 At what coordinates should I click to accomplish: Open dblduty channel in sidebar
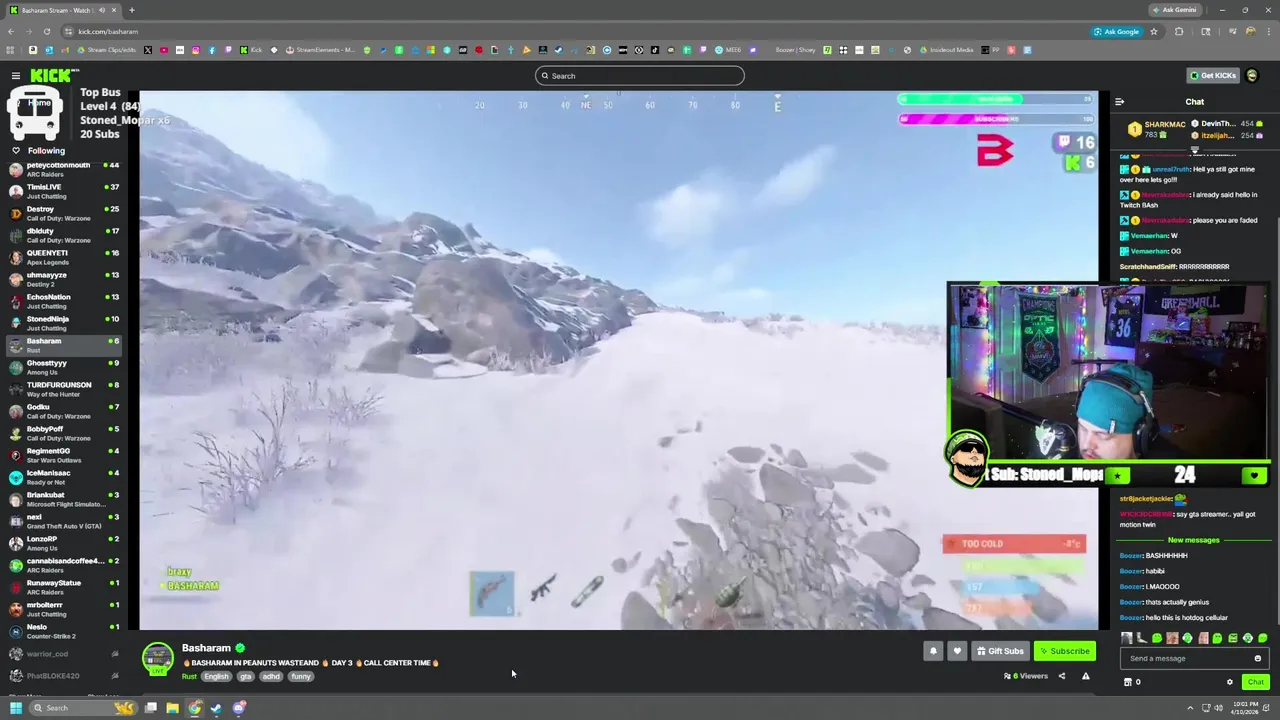pyautogui.click(x=63, y=235)
